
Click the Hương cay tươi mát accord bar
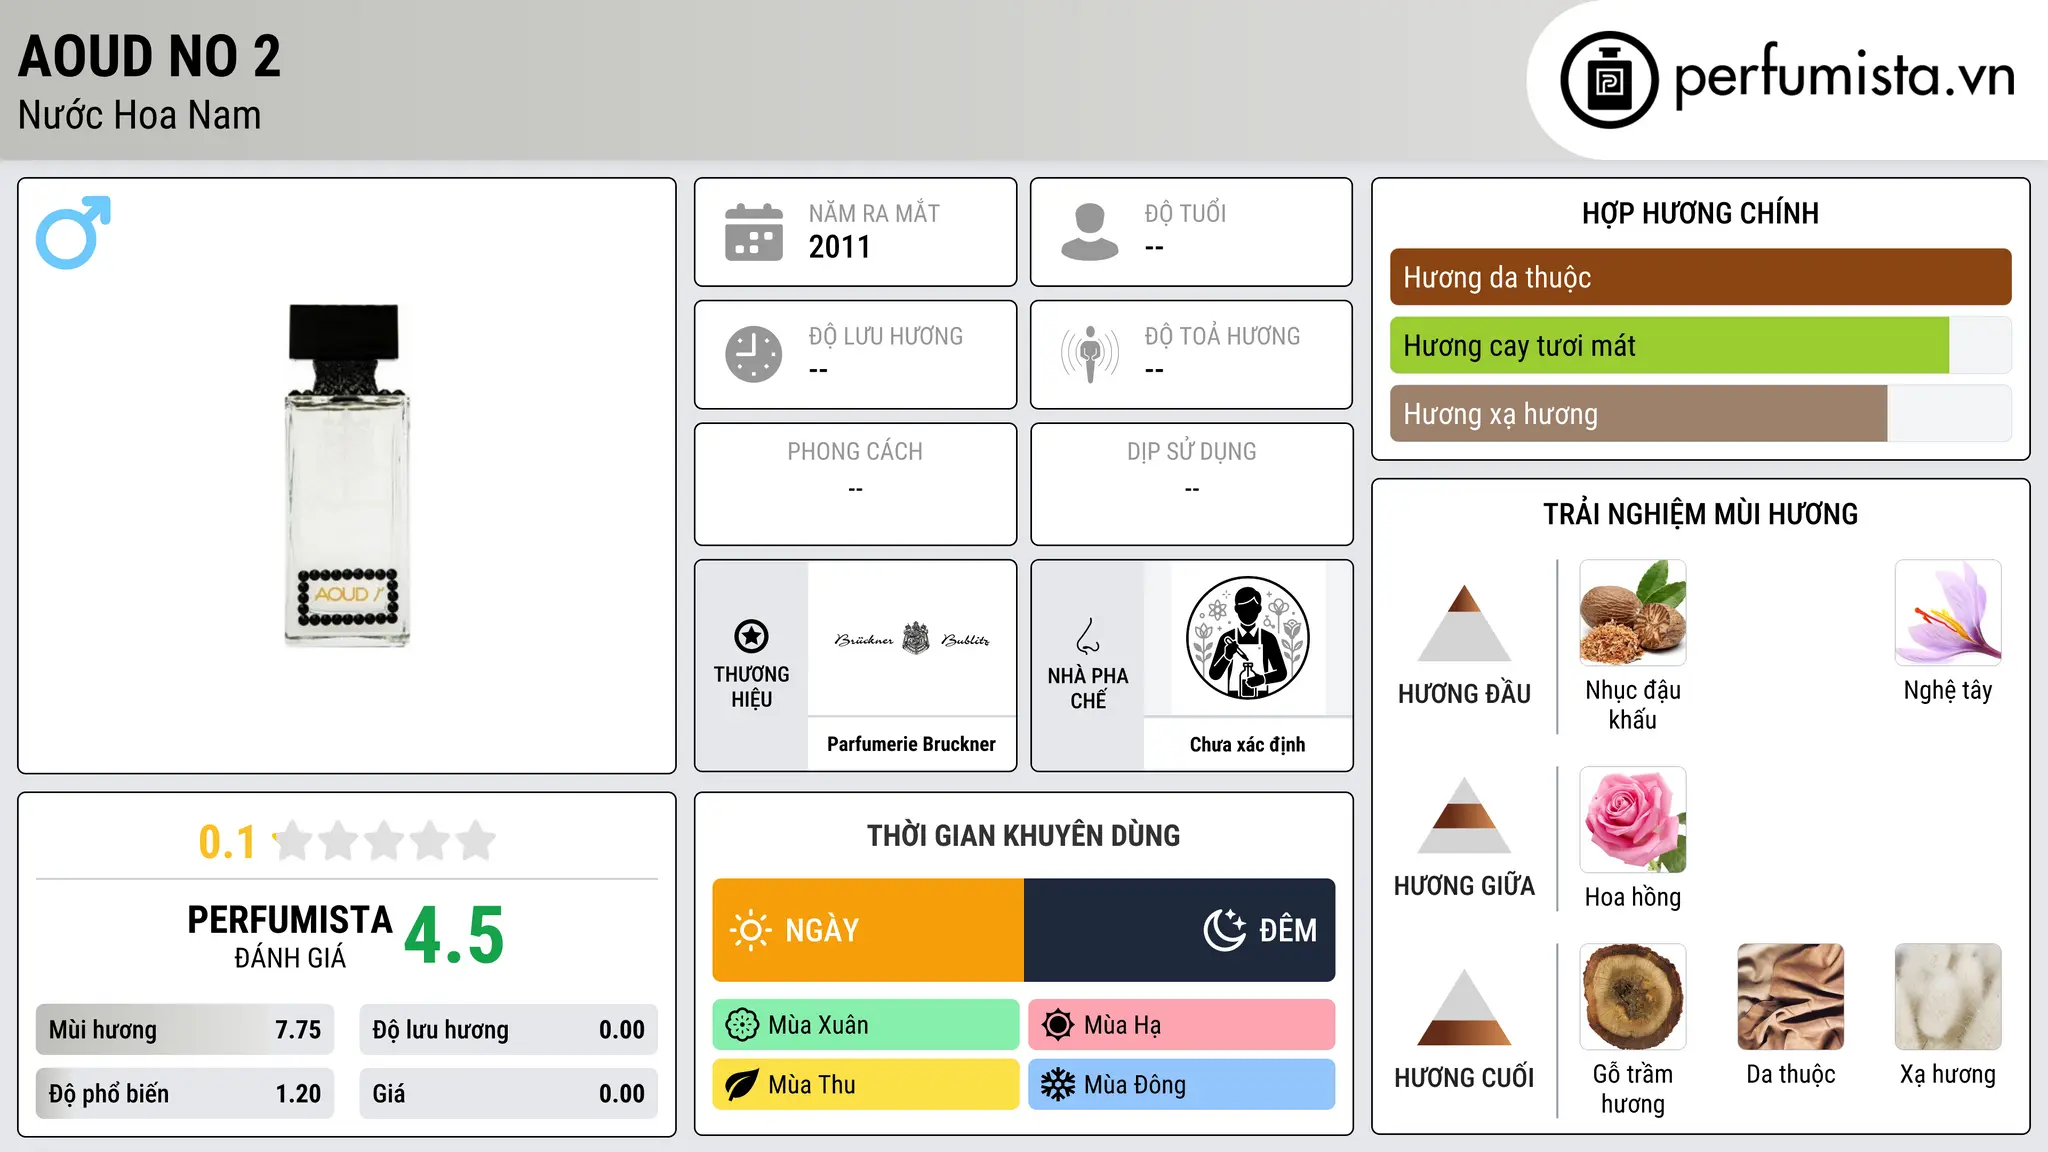(1700, 346)
